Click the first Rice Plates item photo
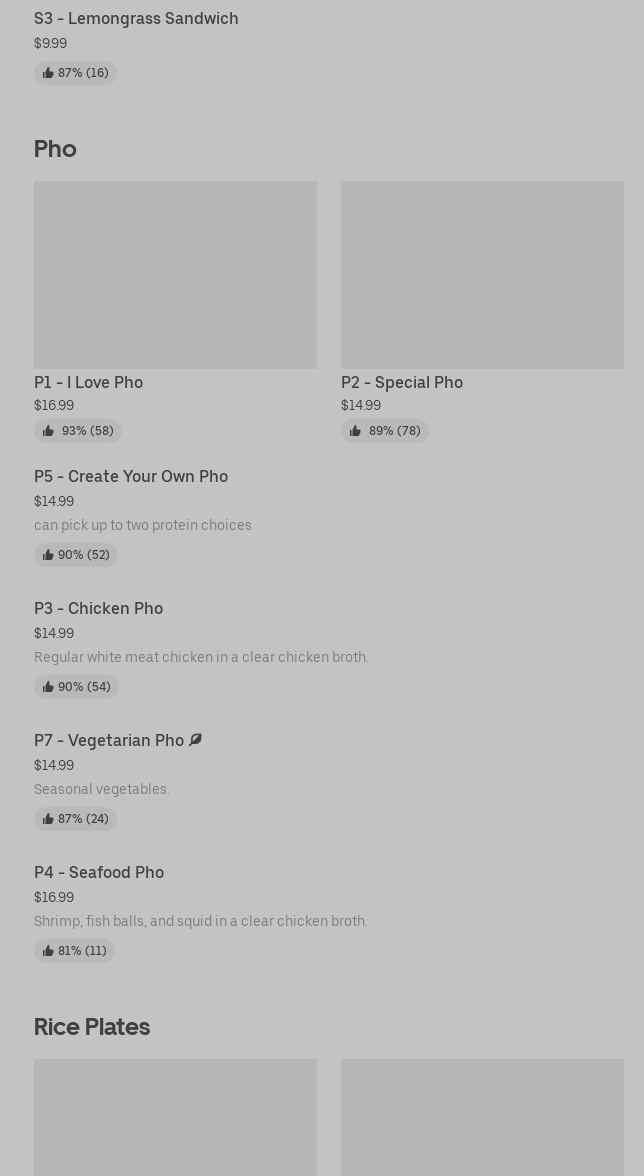Image resolution: width=644 pixels, height=1176 pixels. point(175,1117)
